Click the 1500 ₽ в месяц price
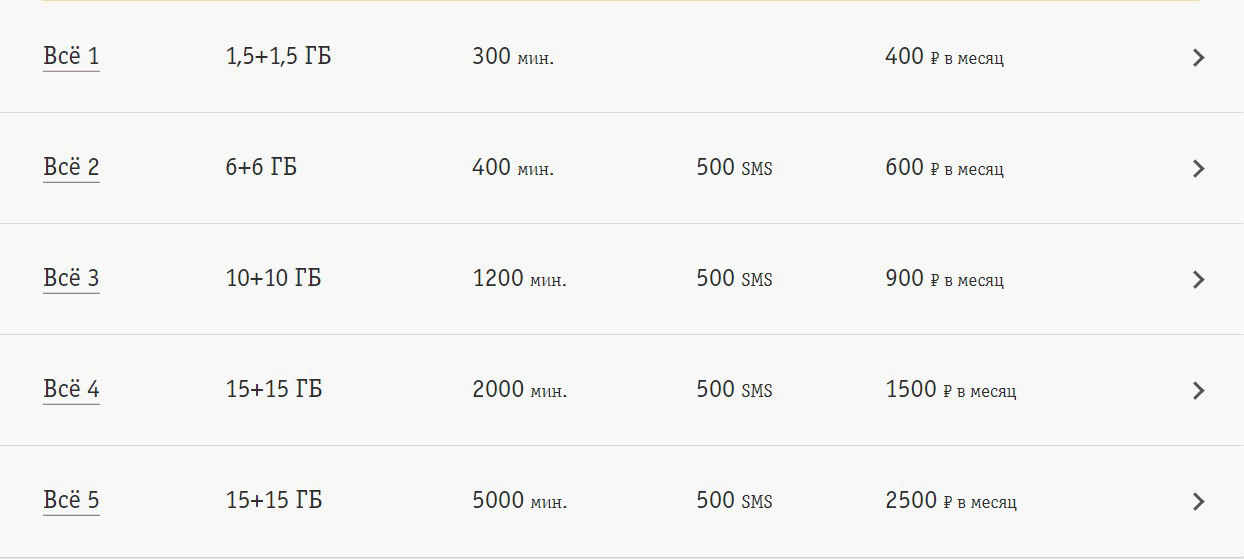The width and height of the screenshot is (1244, 559). coord(950,390)
